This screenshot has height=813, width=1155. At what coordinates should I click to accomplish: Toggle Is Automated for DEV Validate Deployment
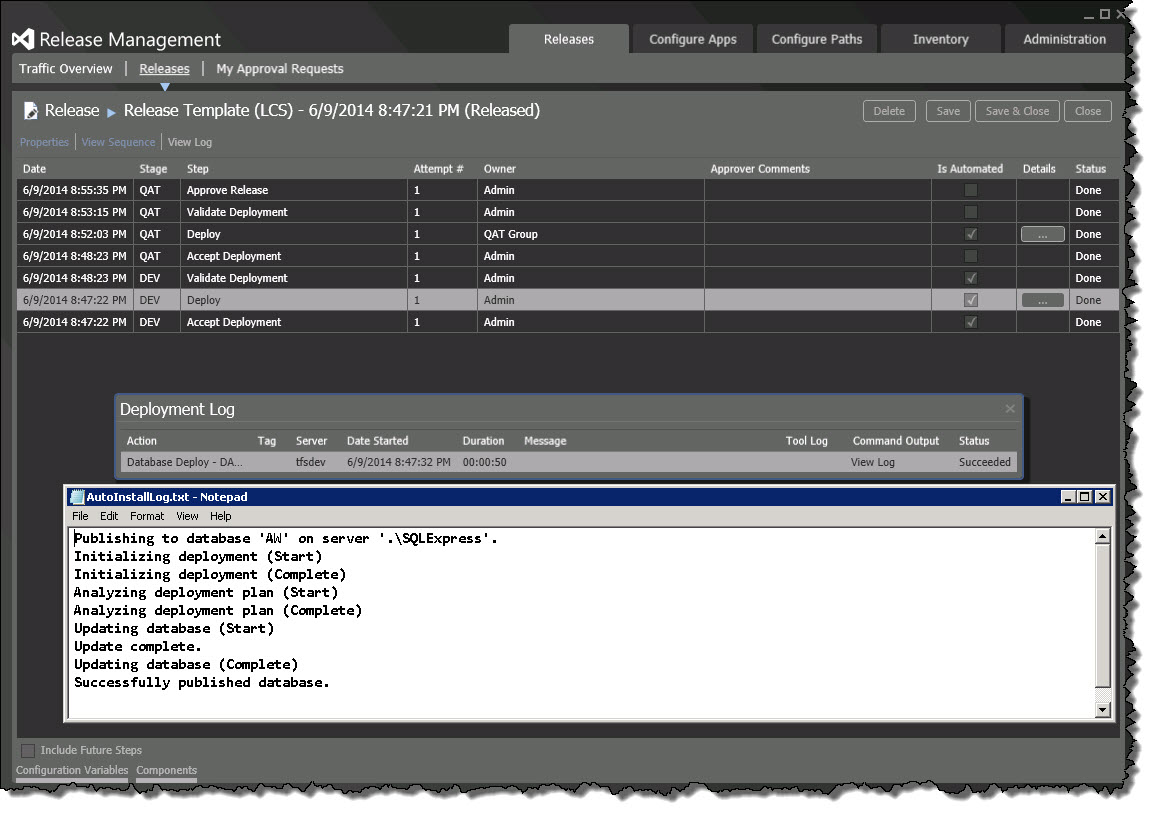[970, 278]
